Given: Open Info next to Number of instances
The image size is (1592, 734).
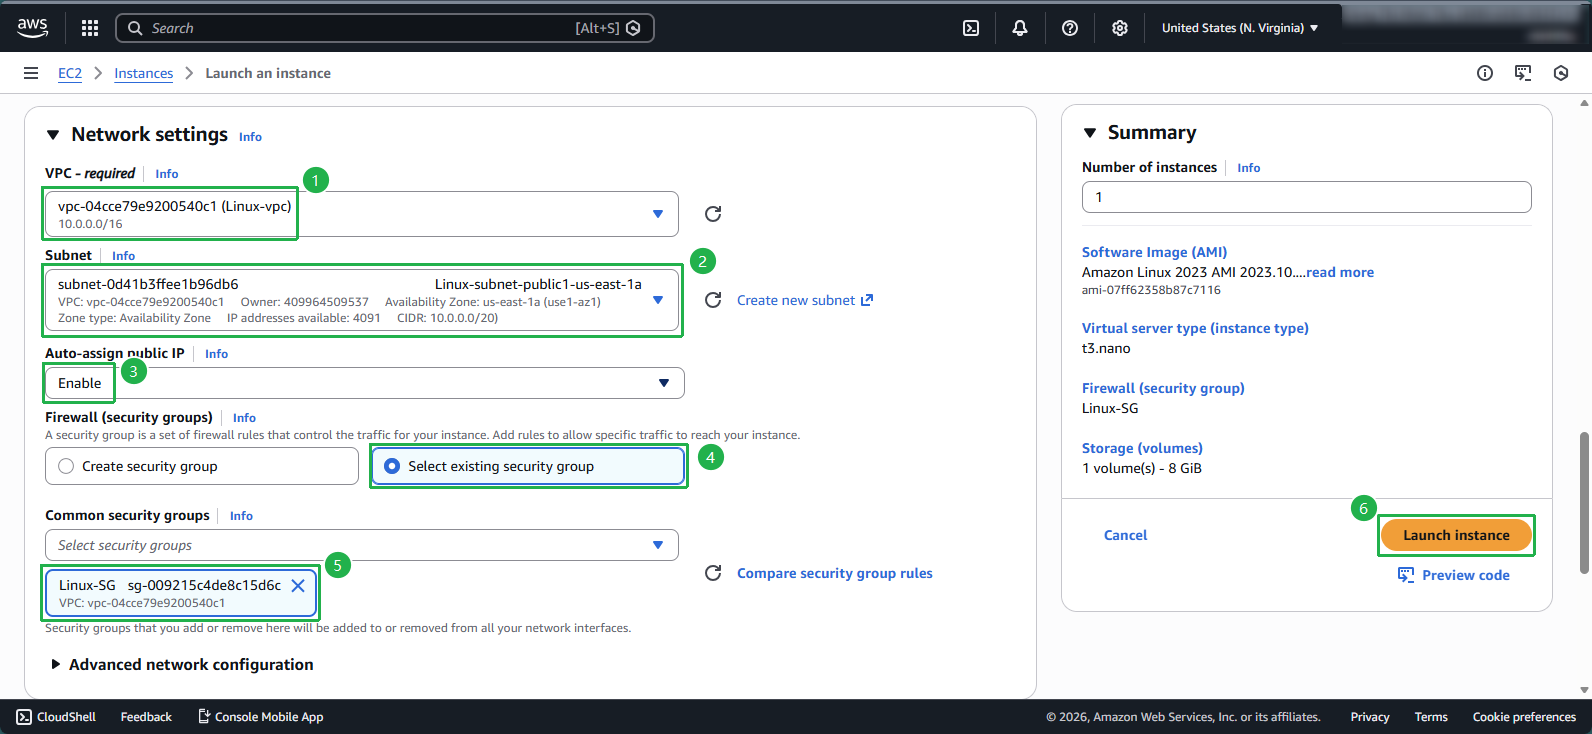Looking at the screenshot, I should coord(1248,168).
